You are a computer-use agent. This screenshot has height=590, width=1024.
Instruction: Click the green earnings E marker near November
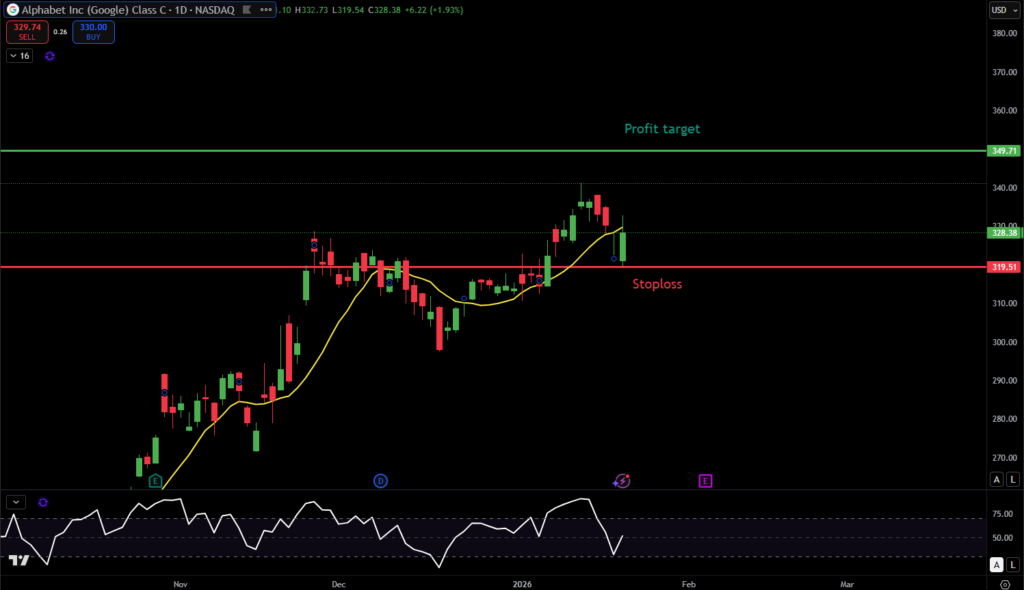tap(155, 481)
